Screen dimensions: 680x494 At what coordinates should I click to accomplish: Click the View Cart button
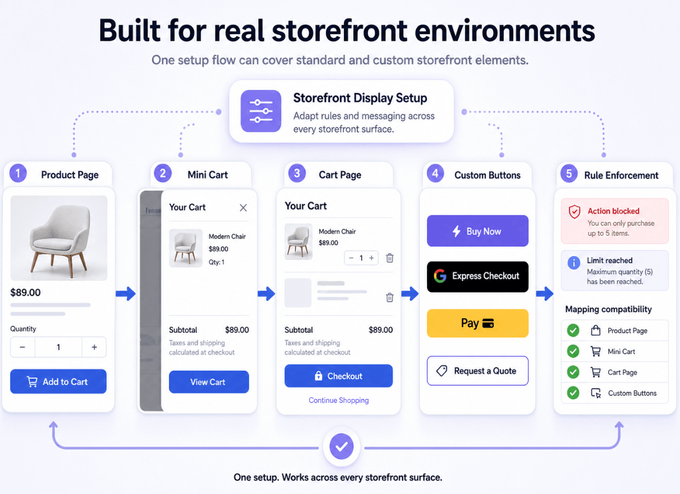(x=209, y=382)
